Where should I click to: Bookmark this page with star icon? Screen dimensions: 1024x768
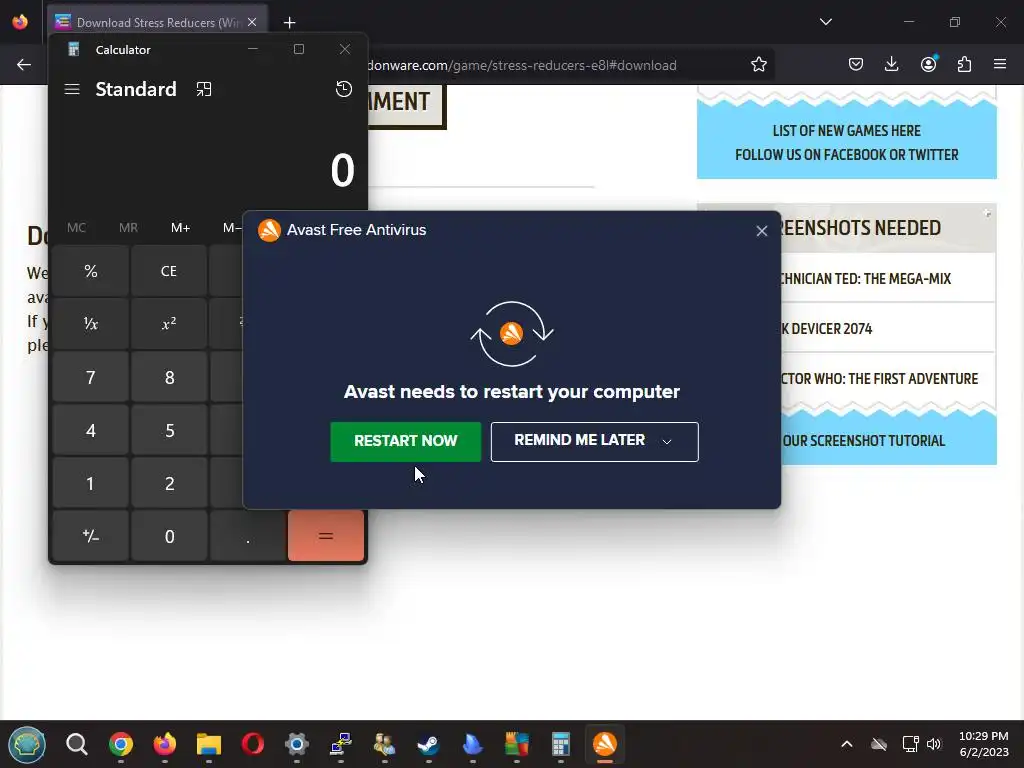pyautogui.click(x=758, y=65)
